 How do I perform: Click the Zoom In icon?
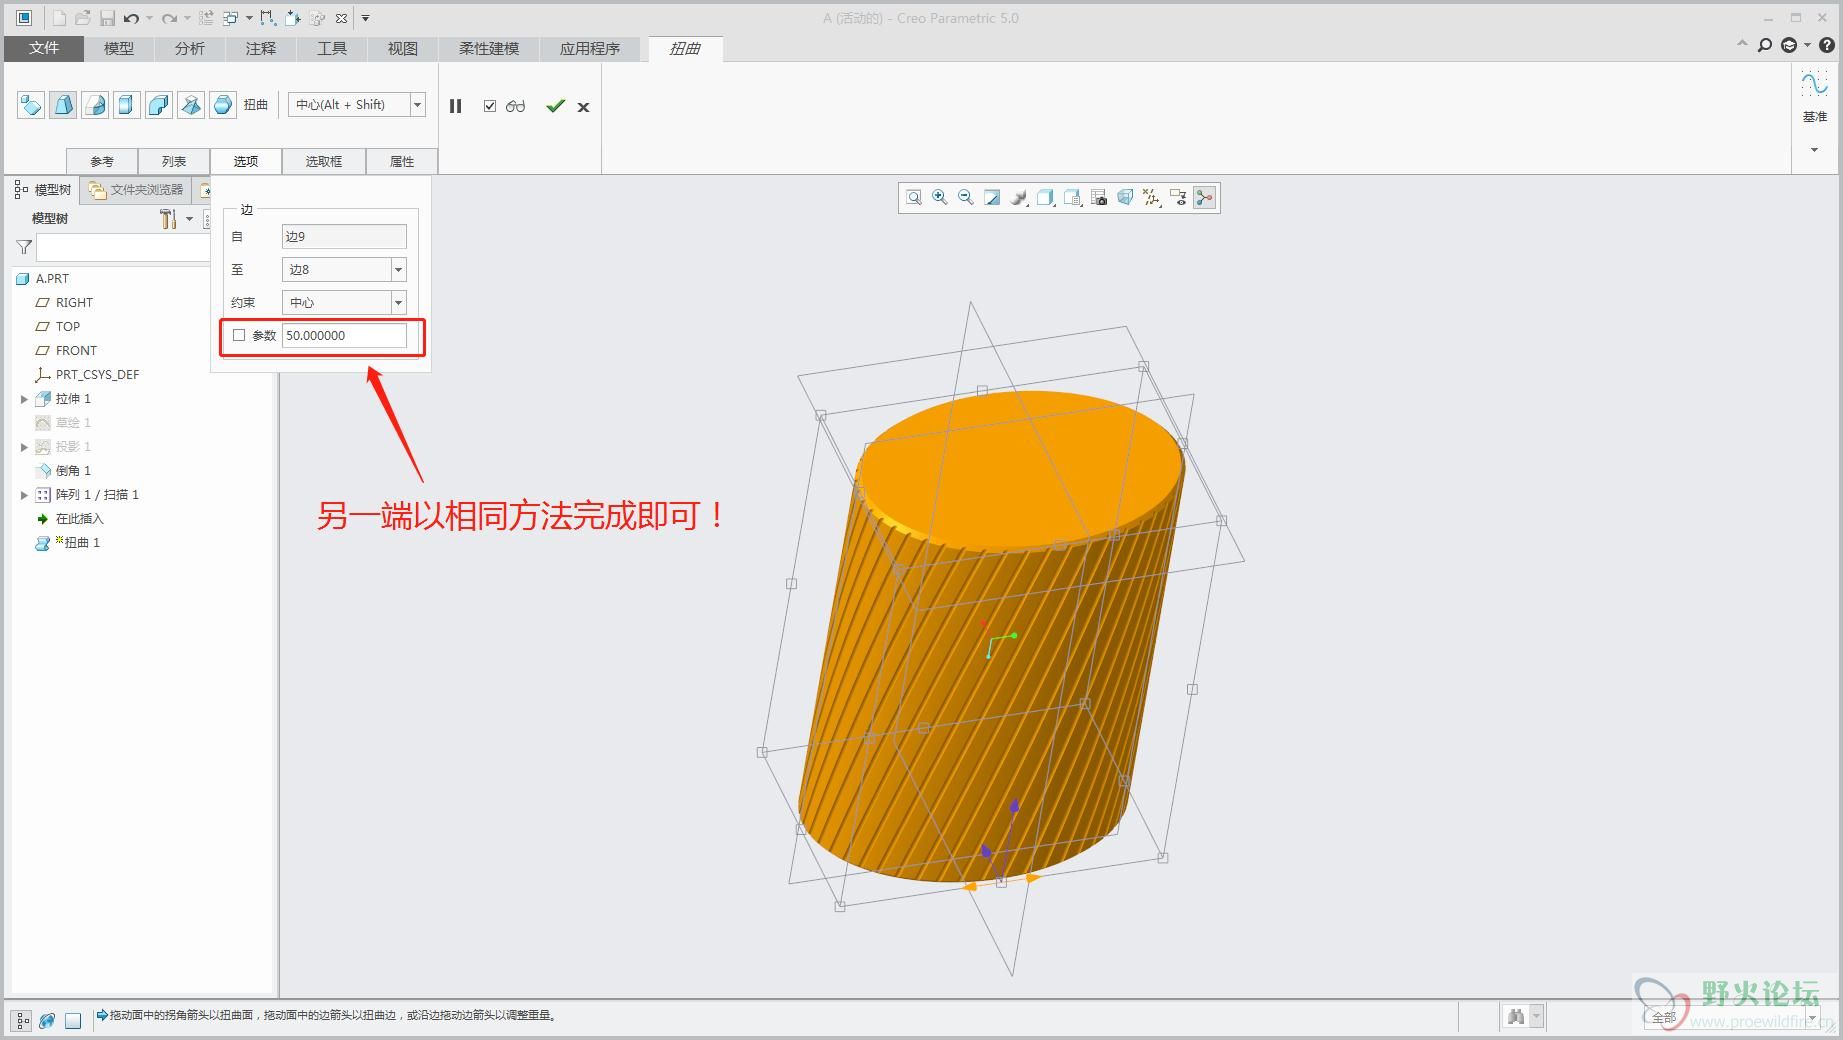pos(940,198)
